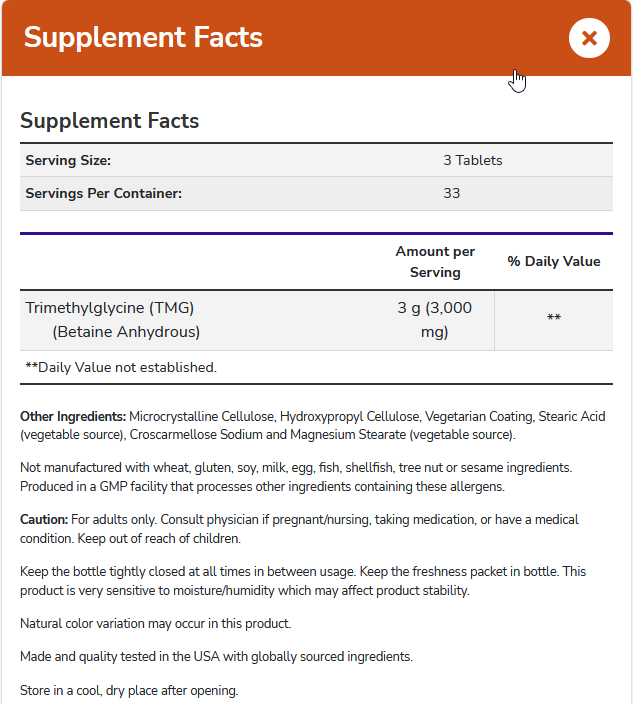Click the dark Supplement Facts section heading
This screenshot has width=633, height=704.
(110, 121)
